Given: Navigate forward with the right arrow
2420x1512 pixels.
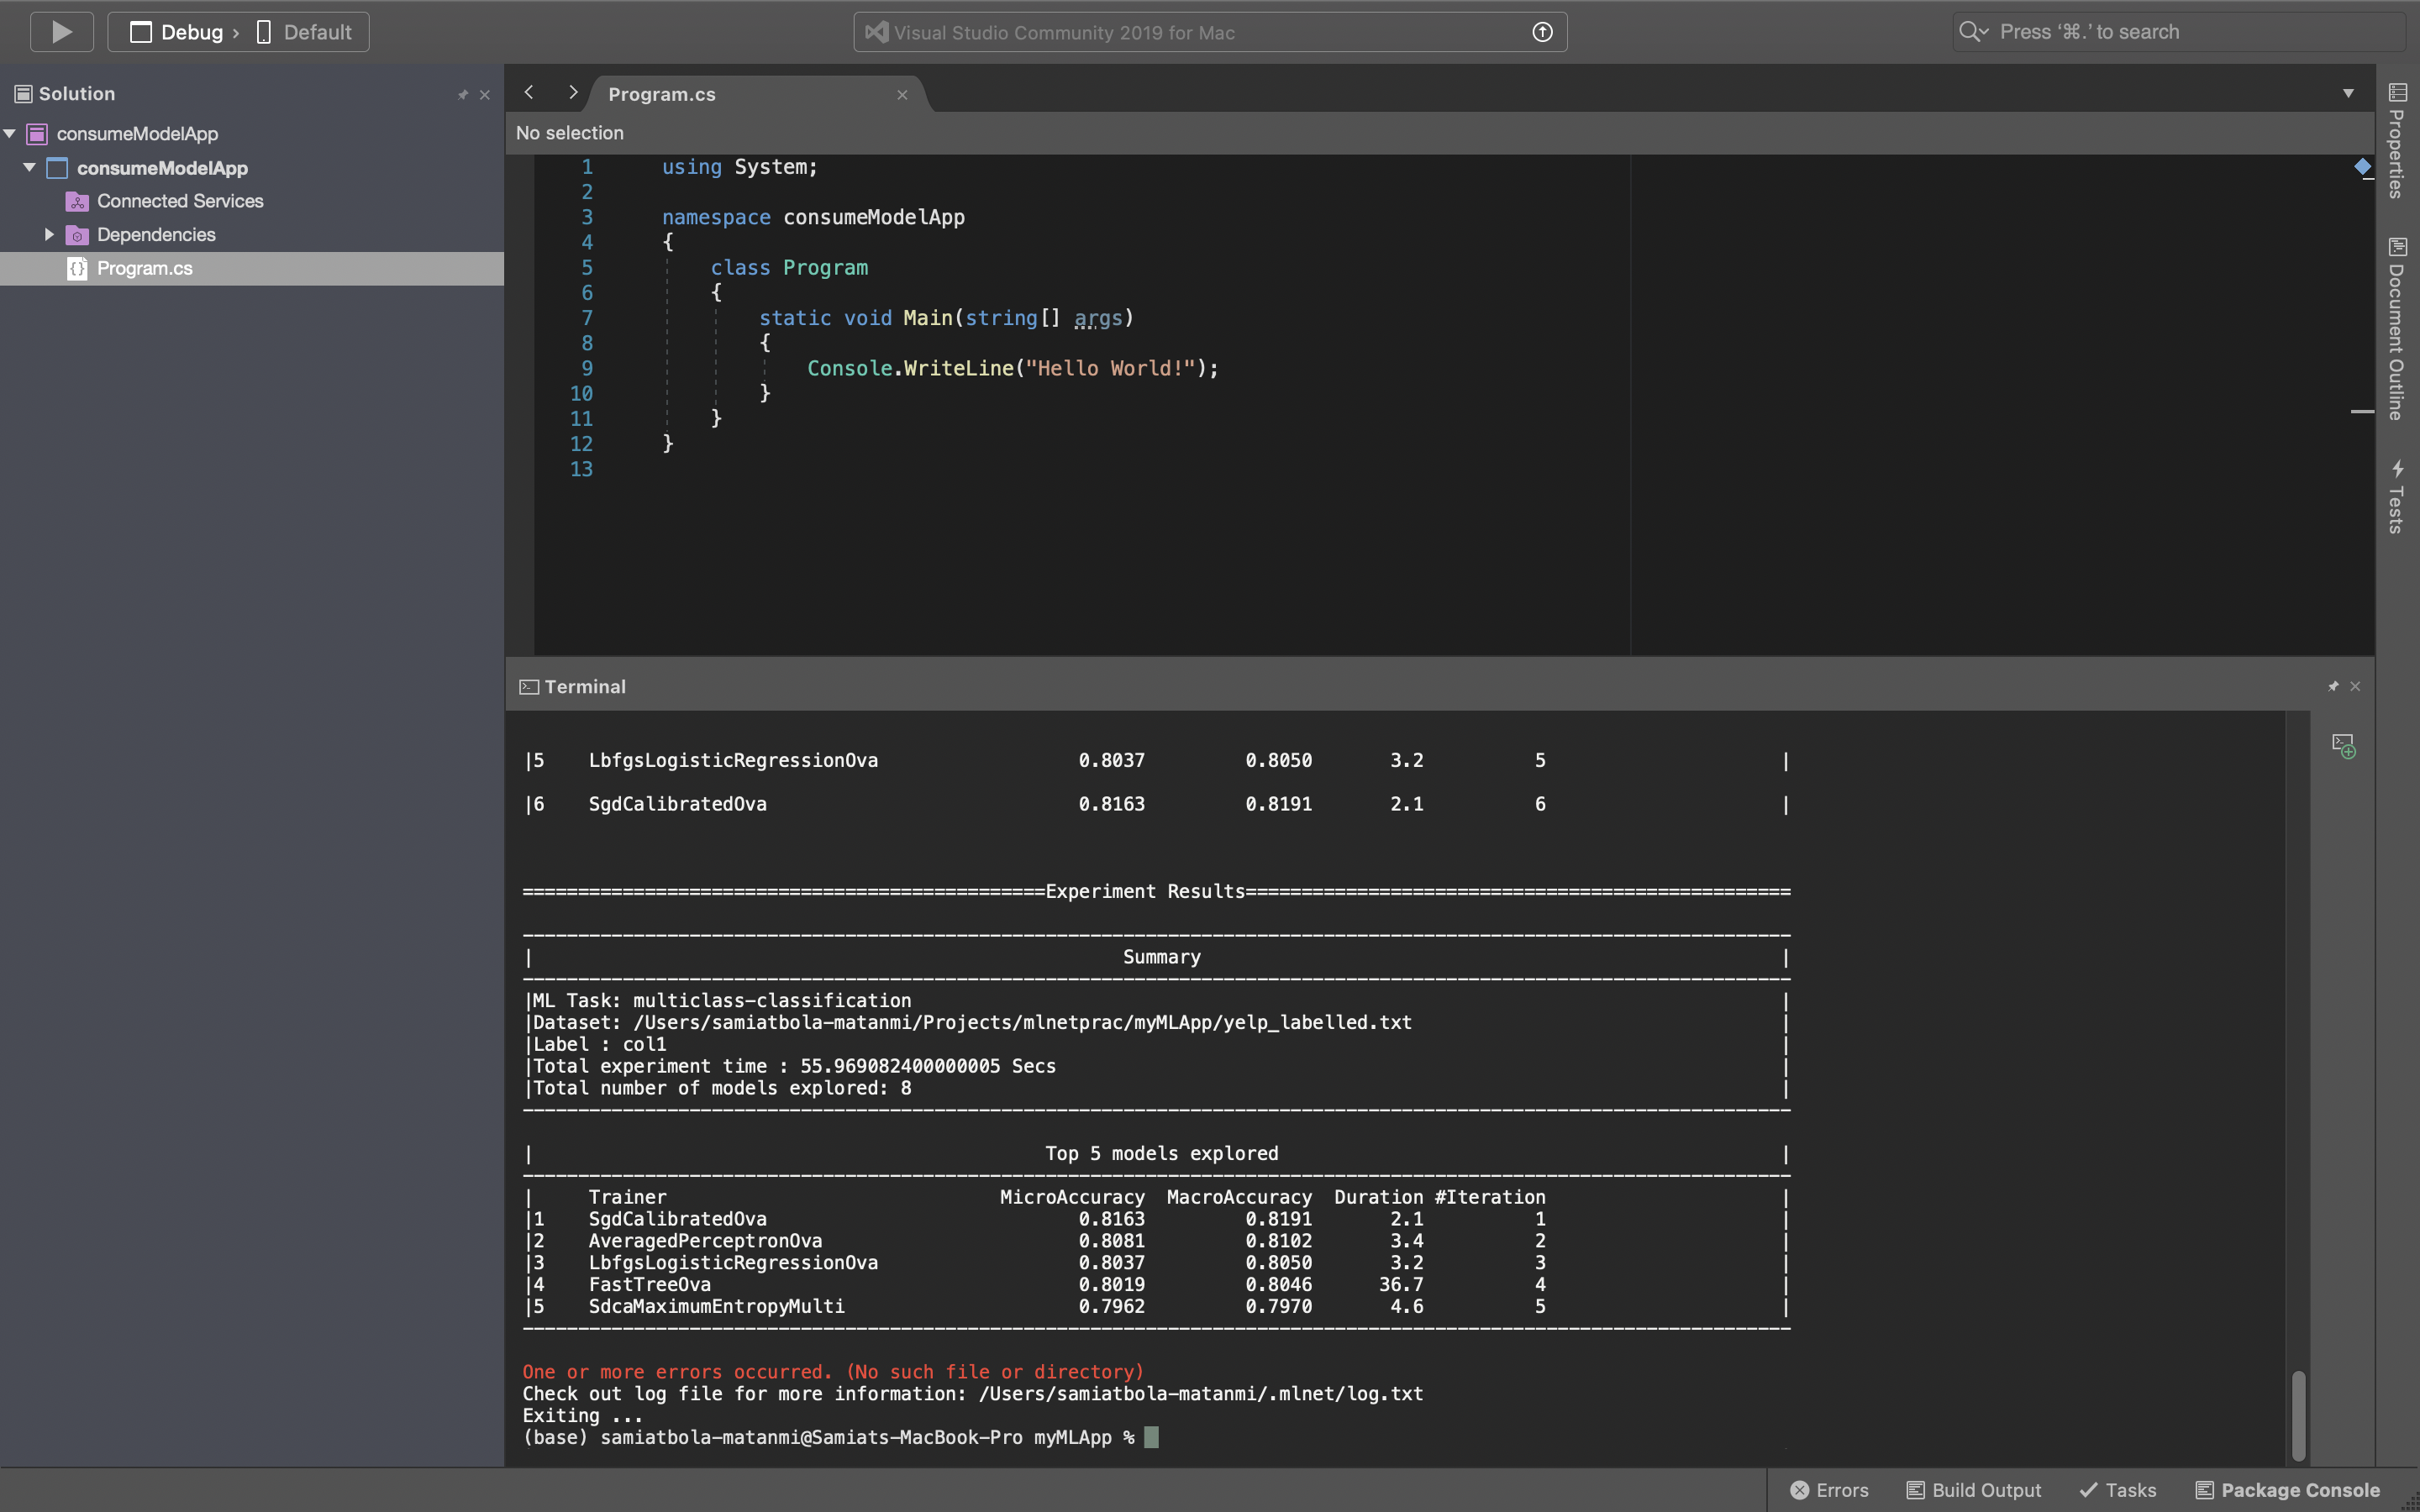Looking at the screenshot, I should [x=572, y=93].
